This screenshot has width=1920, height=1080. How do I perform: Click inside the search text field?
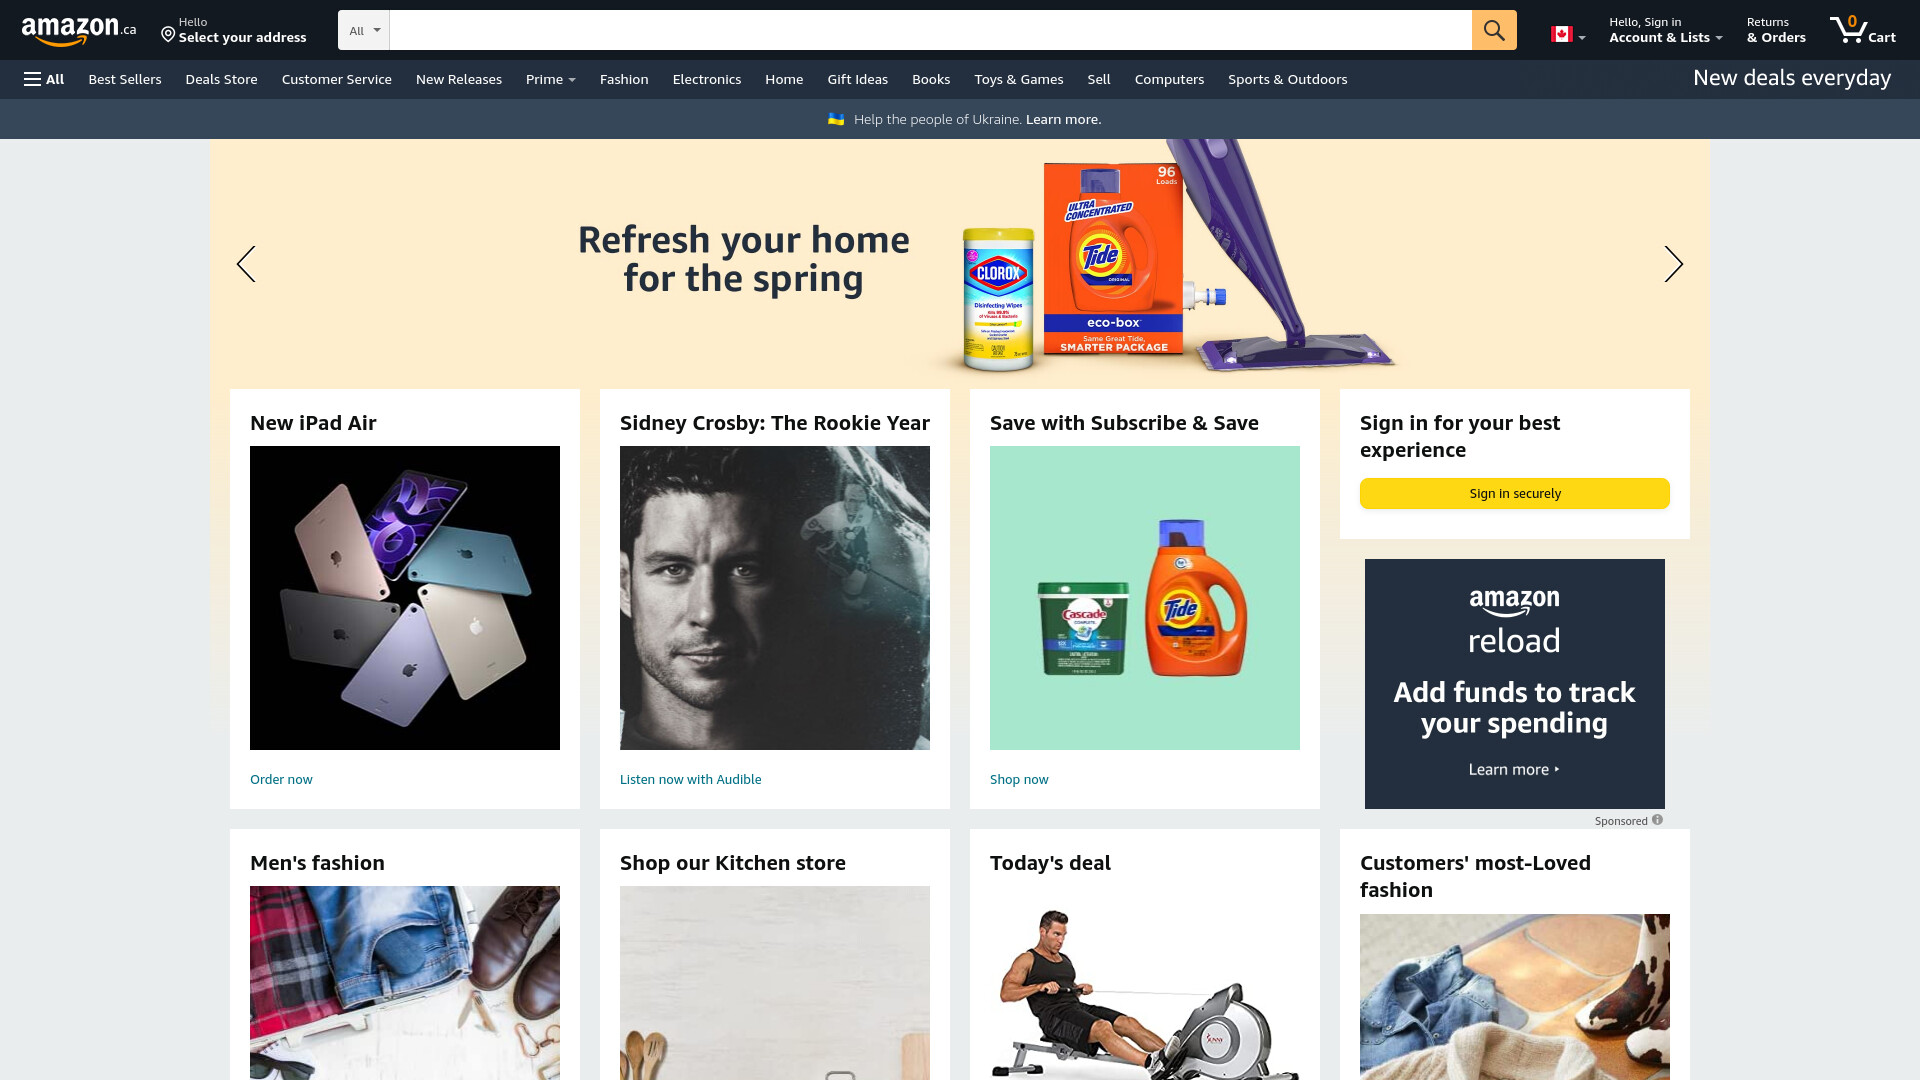point(930,30)
